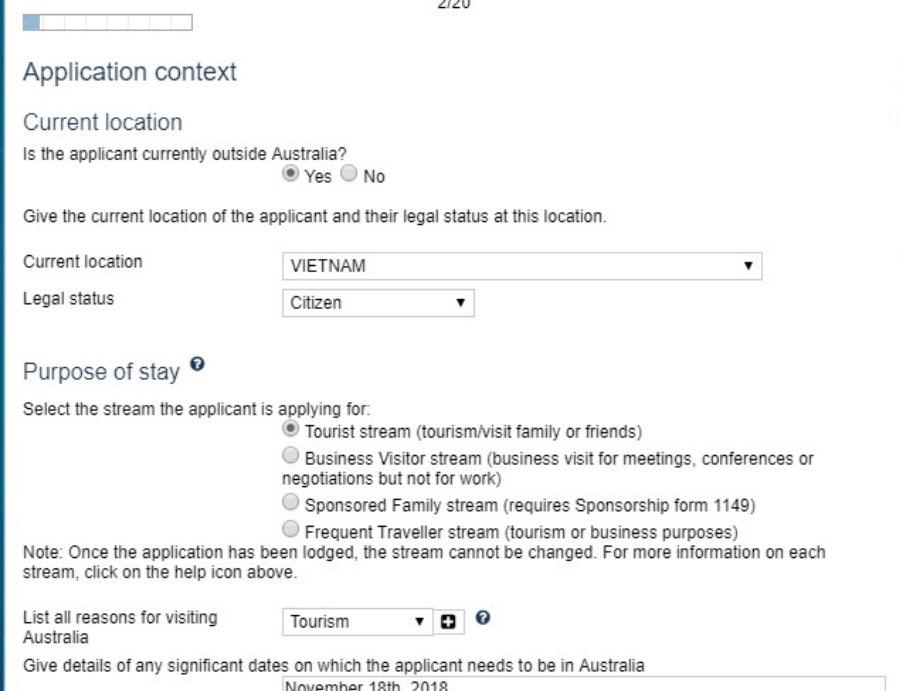The image size is (900, 691).
Task: Click the Application context page heading
Action: tap(130, 73)
